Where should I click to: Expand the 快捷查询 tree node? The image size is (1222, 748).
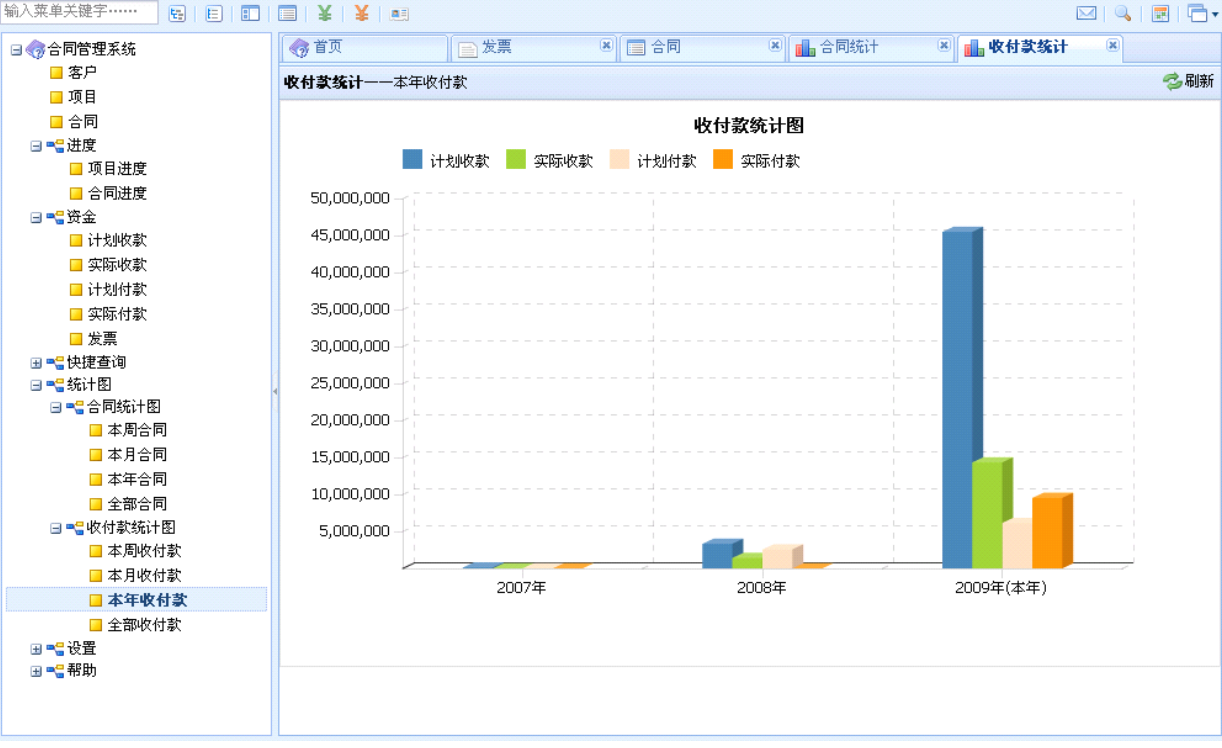(36, 363)
